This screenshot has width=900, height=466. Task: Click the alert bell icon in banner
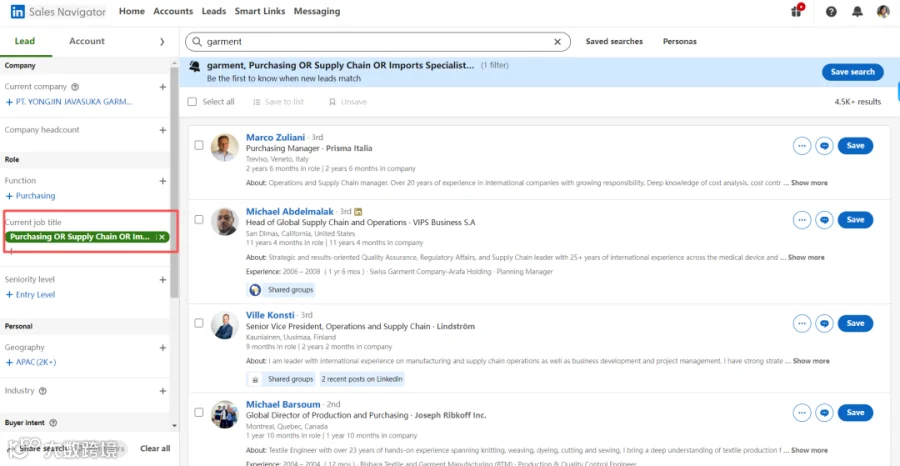pos(195,66)
